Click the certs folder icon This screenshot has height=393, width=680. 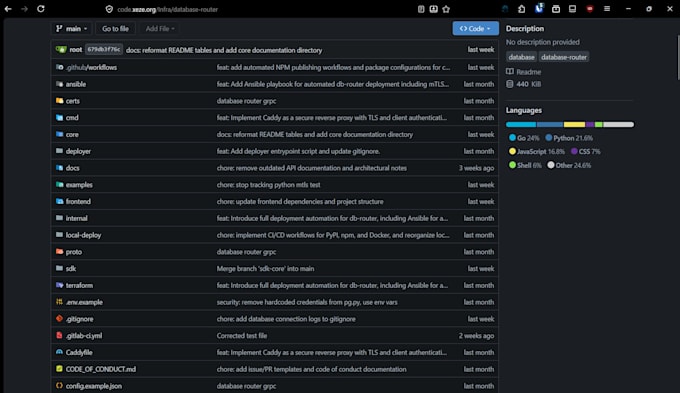[x=59, y=101]
